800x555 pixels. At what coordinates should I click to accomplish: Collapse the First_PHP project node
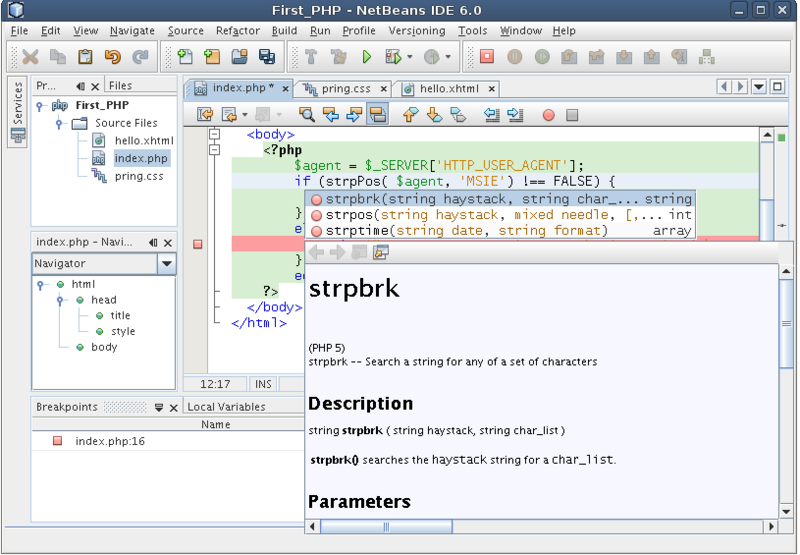(40, 105)
